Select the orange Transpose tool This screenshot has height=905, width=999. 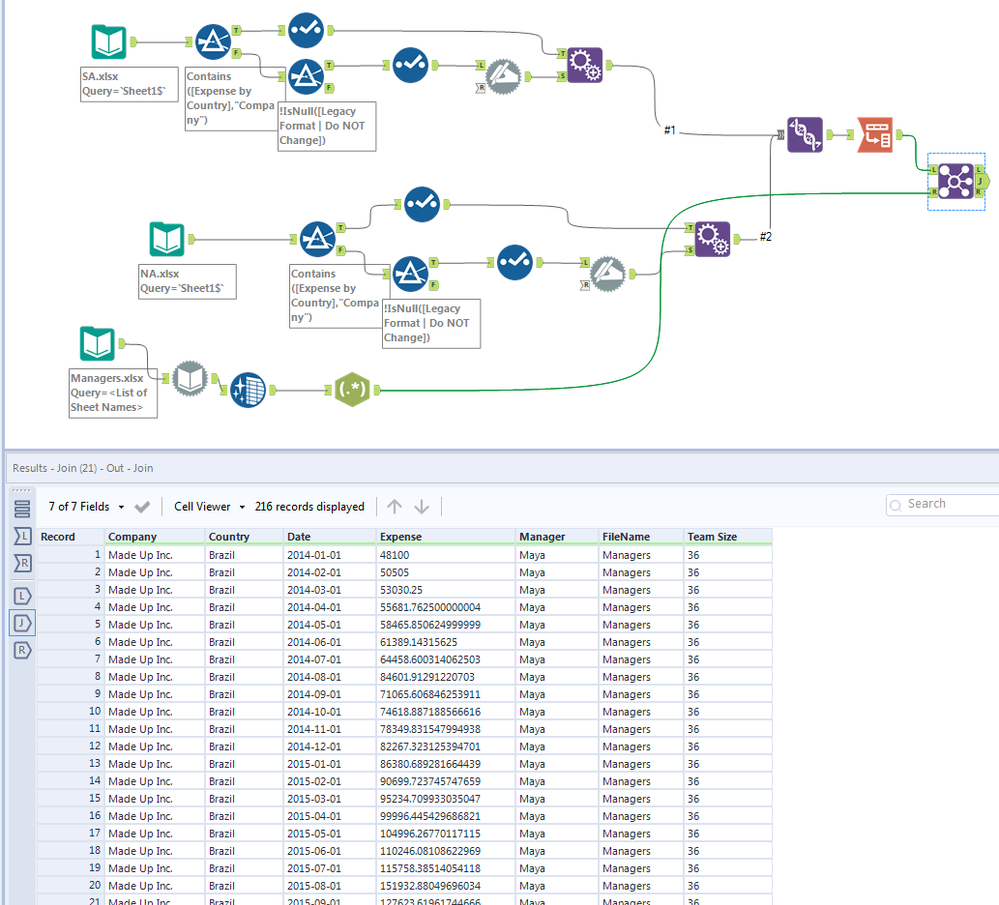[x=875, y=134]
